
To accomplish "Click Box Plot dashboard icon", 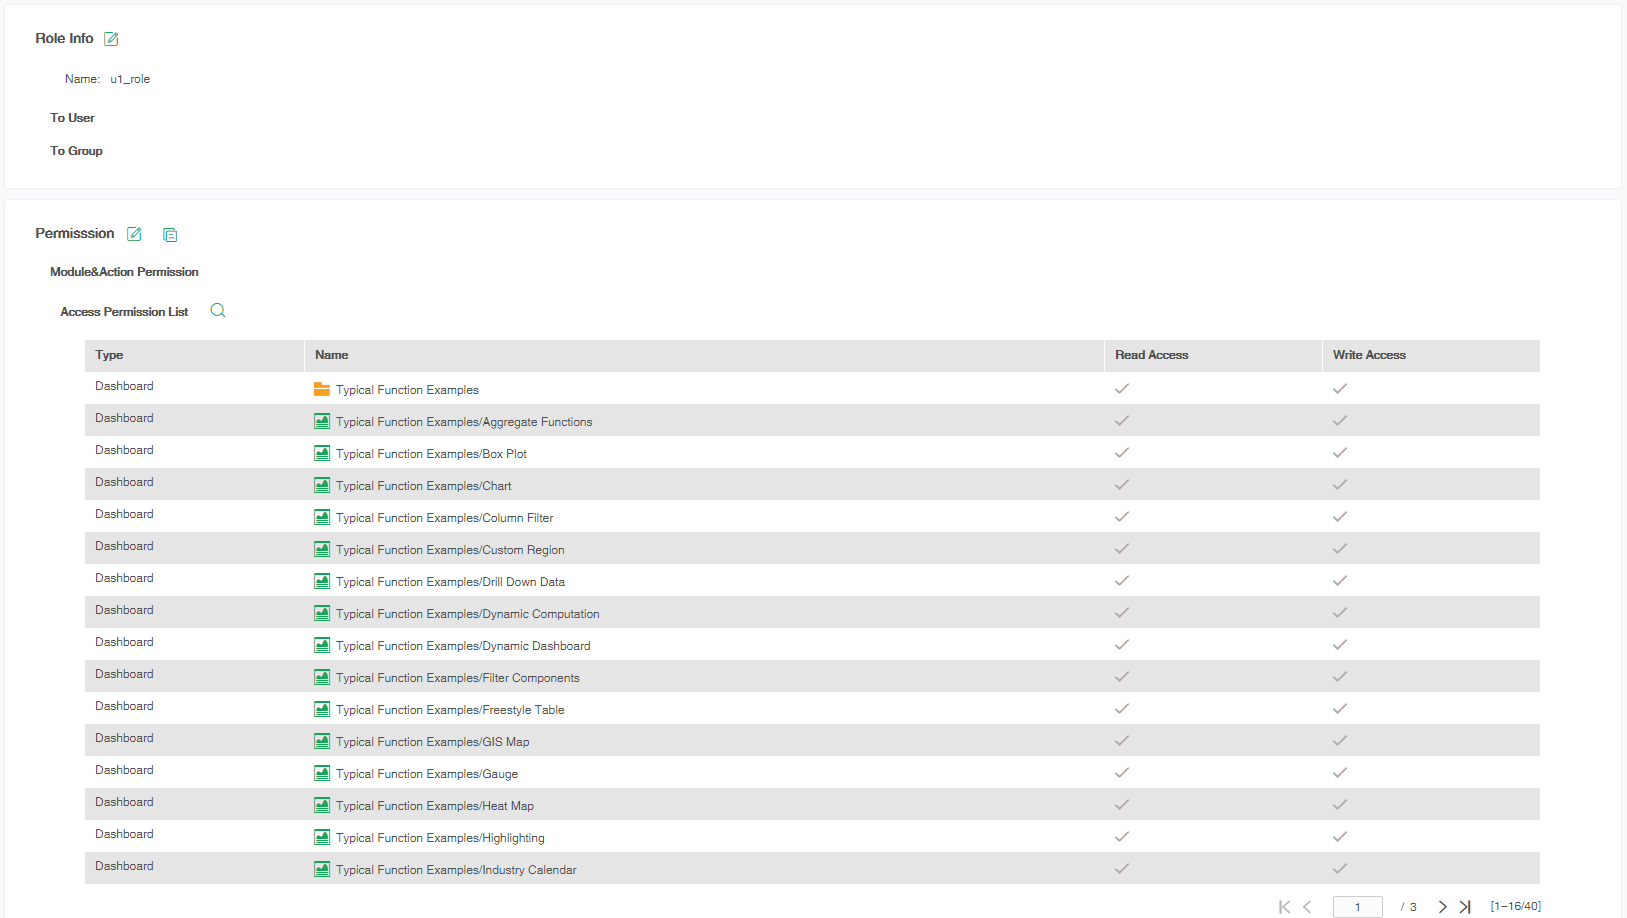I will (322, 453).
